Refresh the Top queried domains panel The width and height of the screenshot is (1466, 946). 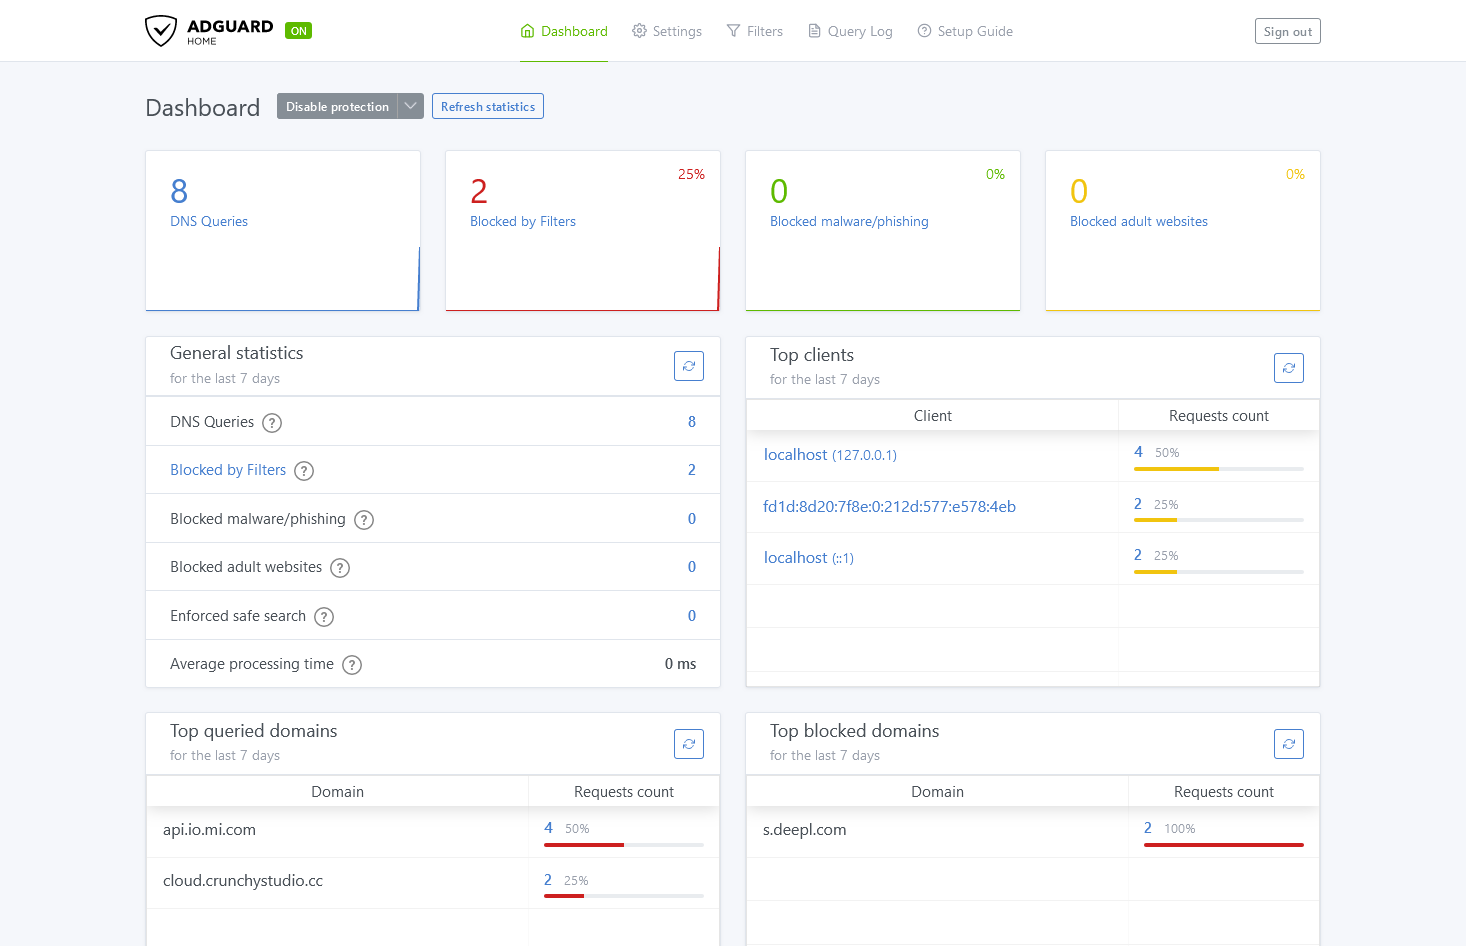click(688, 744)
